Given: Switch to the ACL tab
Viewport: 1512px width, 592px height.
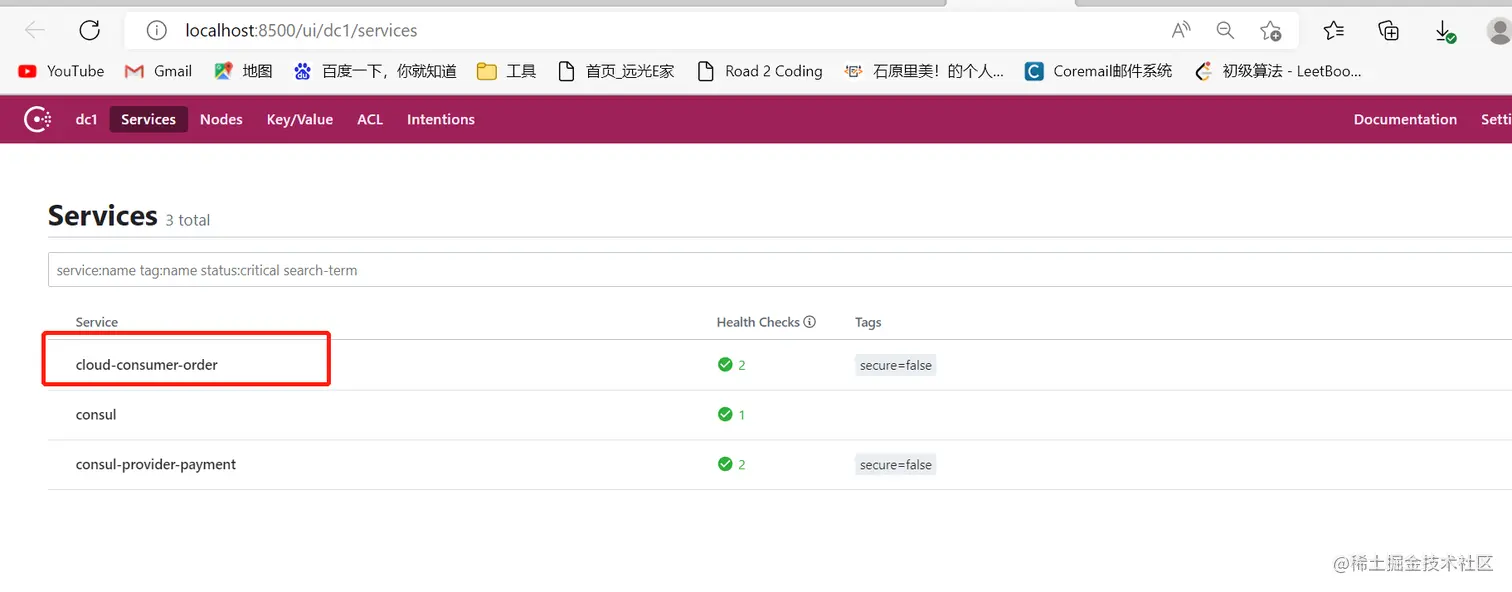Looking at the screenshot, I should (x=370, y=120).
